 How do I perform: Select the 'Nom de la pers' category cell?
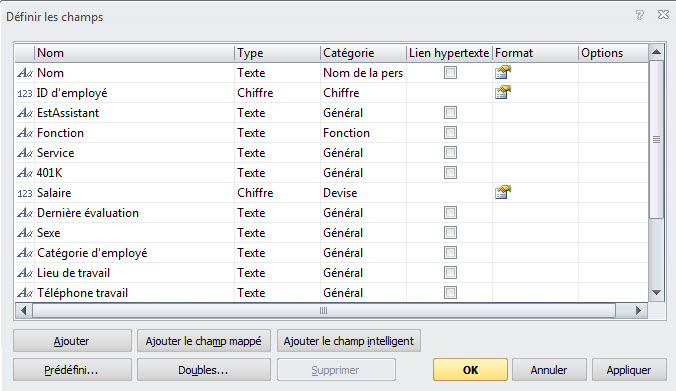pyautogui.click(x=363, y=73)
